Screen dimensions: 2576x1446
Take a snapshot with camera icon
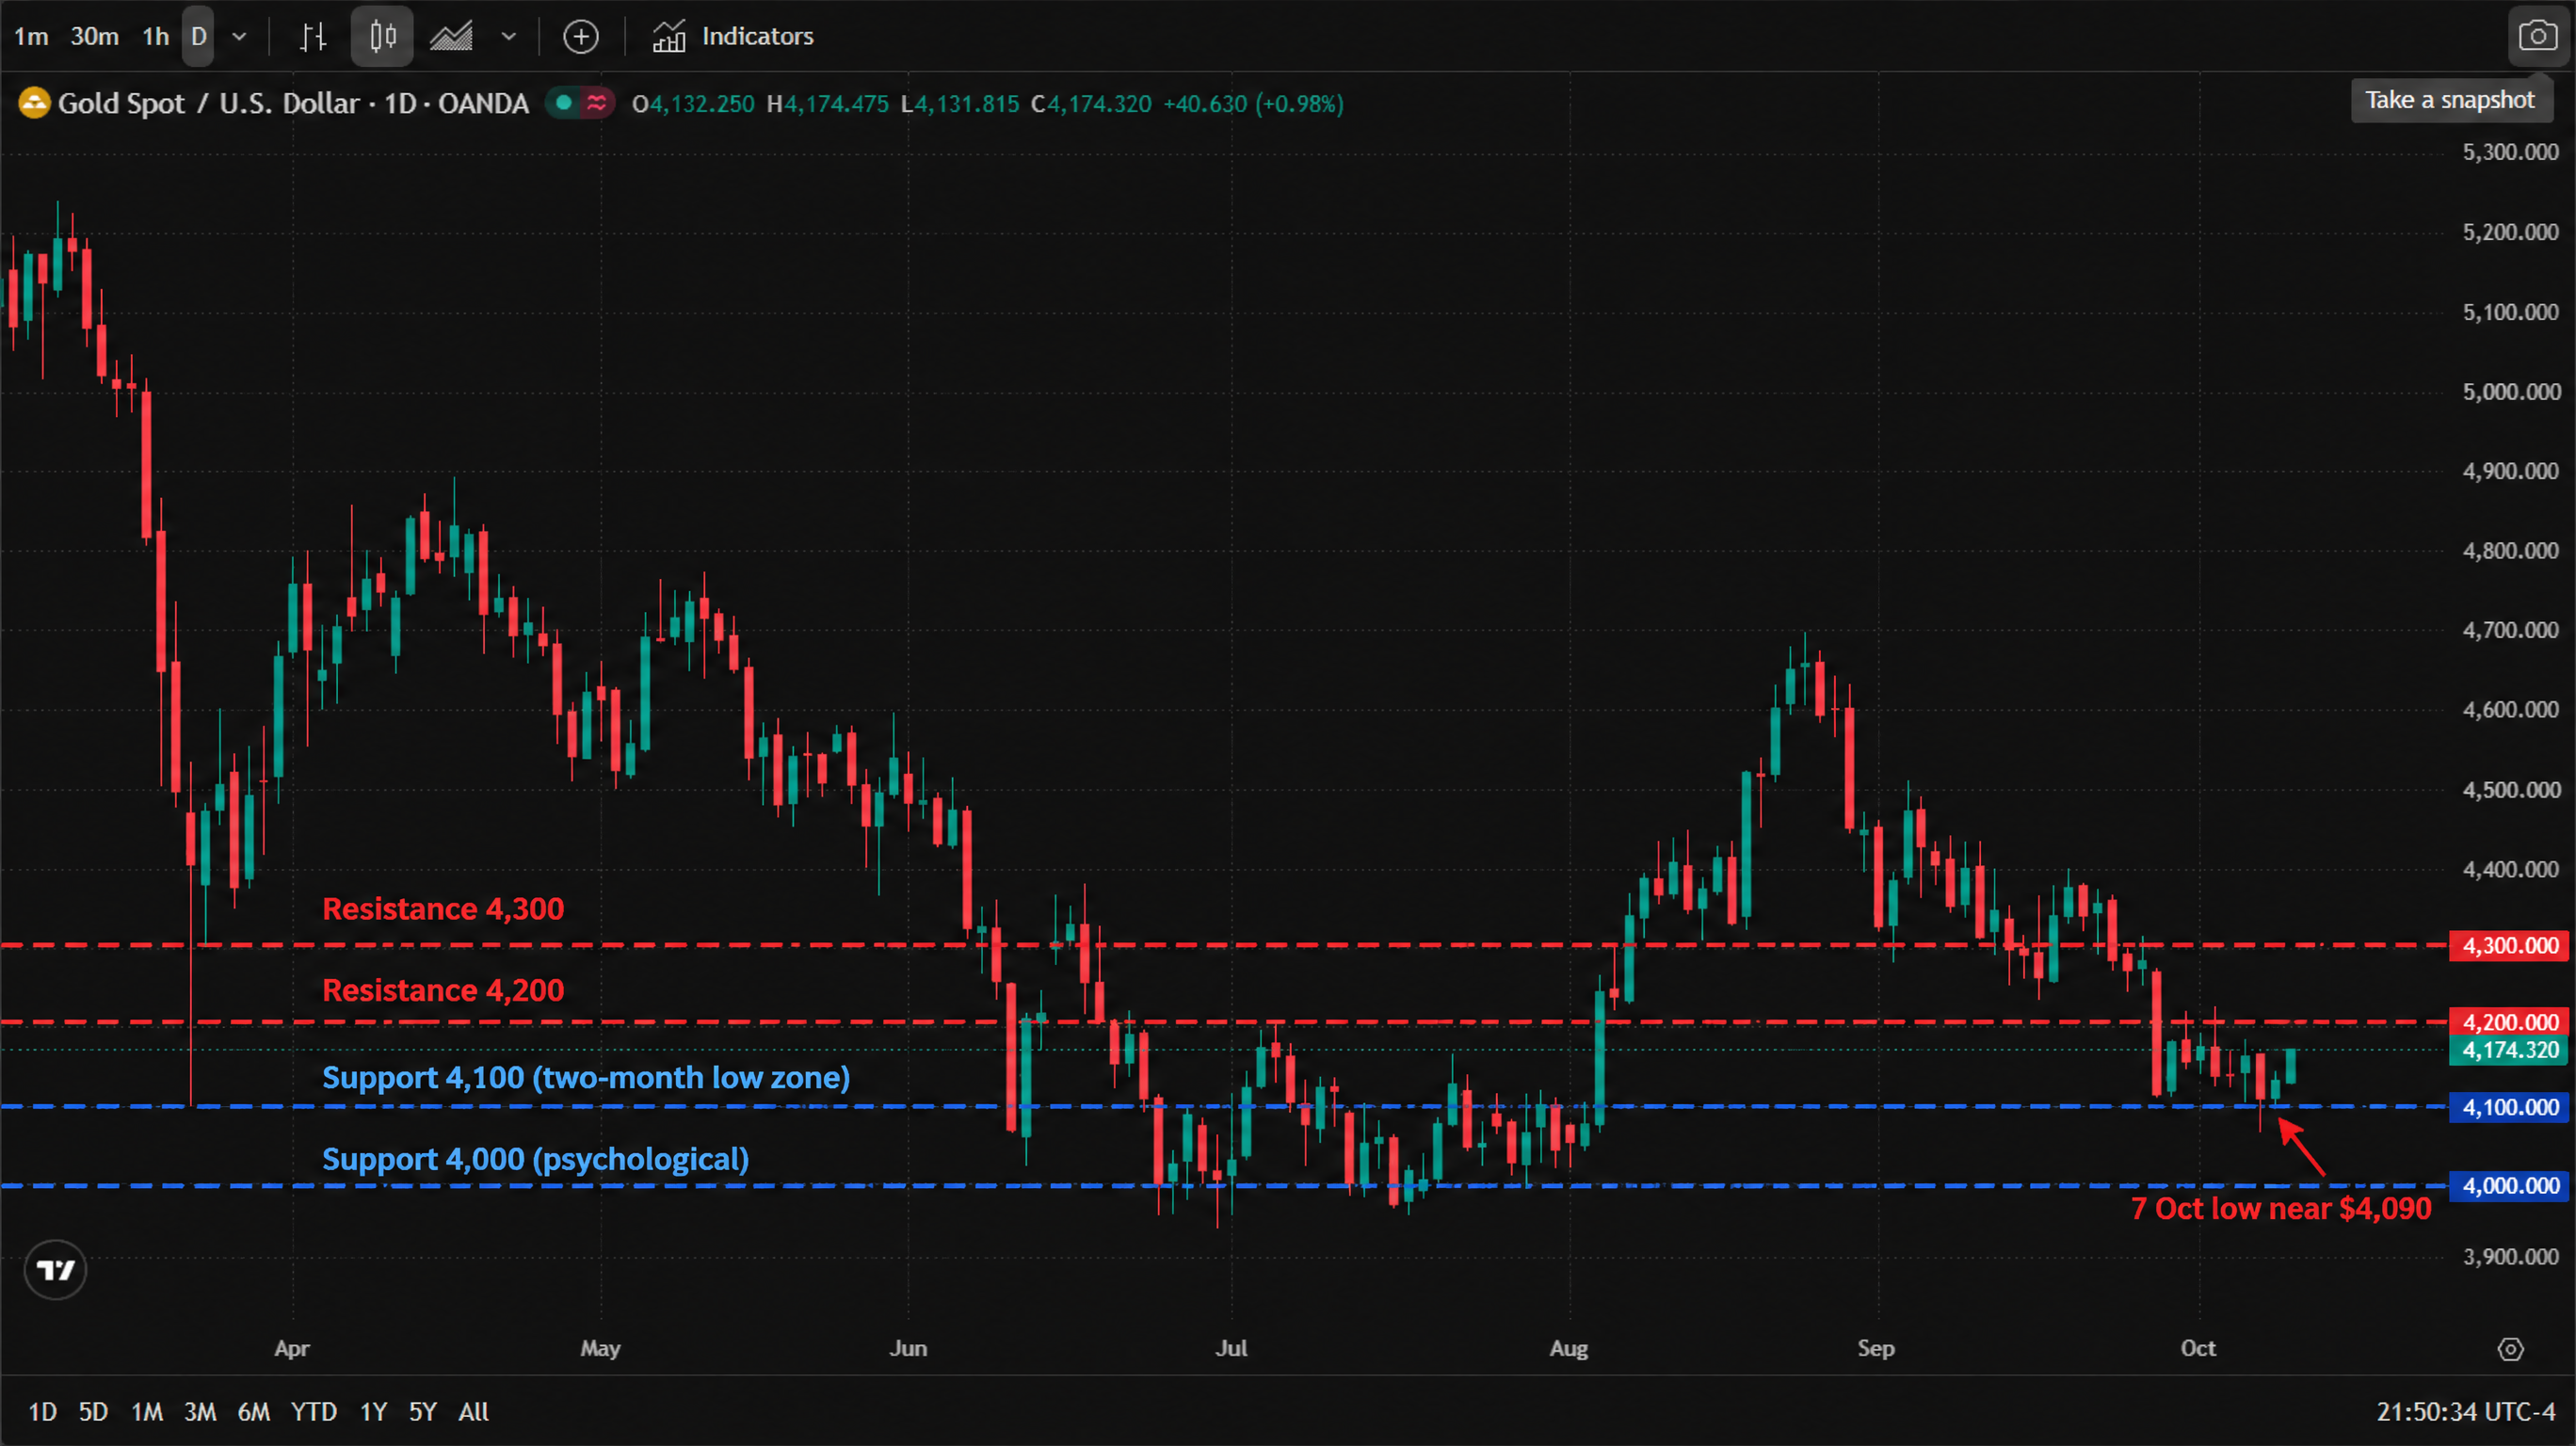pyautogui.click(x=2538, y=36)
